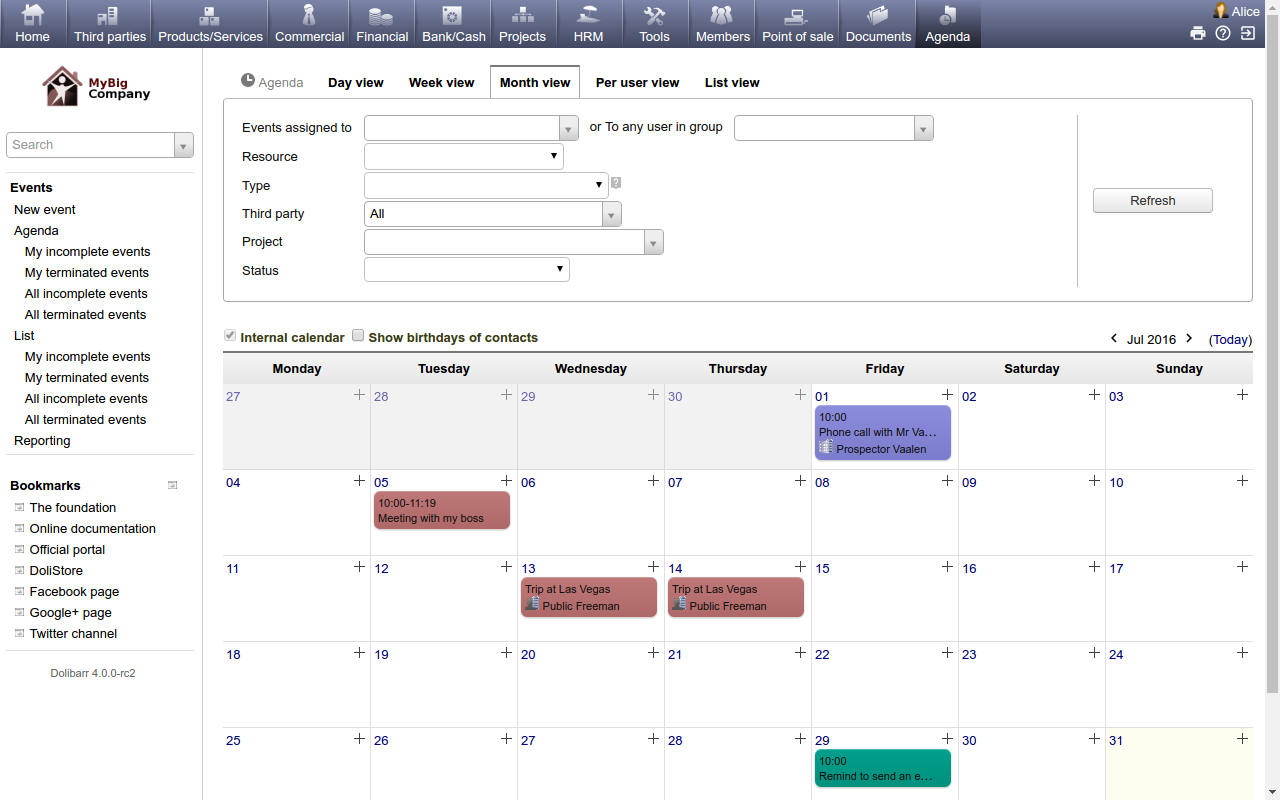
Task: Click the sidebar Search input field
Action: (91, 145)
